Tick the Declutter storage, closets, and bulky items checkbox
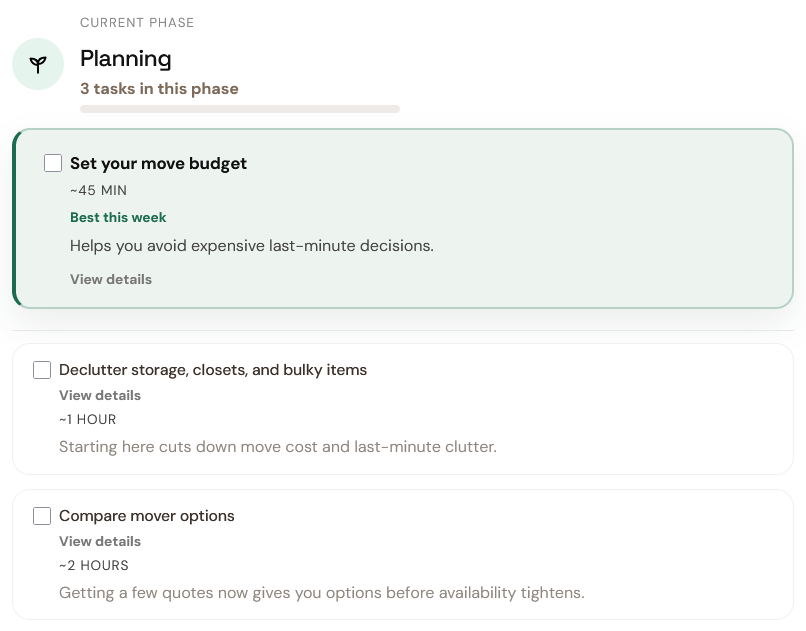This screenshot has height=631, width=806. tap(42, 370)
